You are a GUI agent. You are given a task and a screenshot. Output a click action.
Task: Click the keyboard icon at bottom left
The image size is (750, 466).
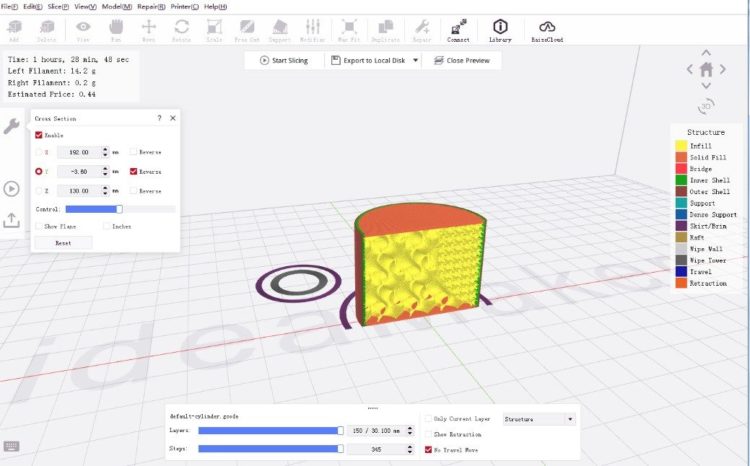coord(11,446)
